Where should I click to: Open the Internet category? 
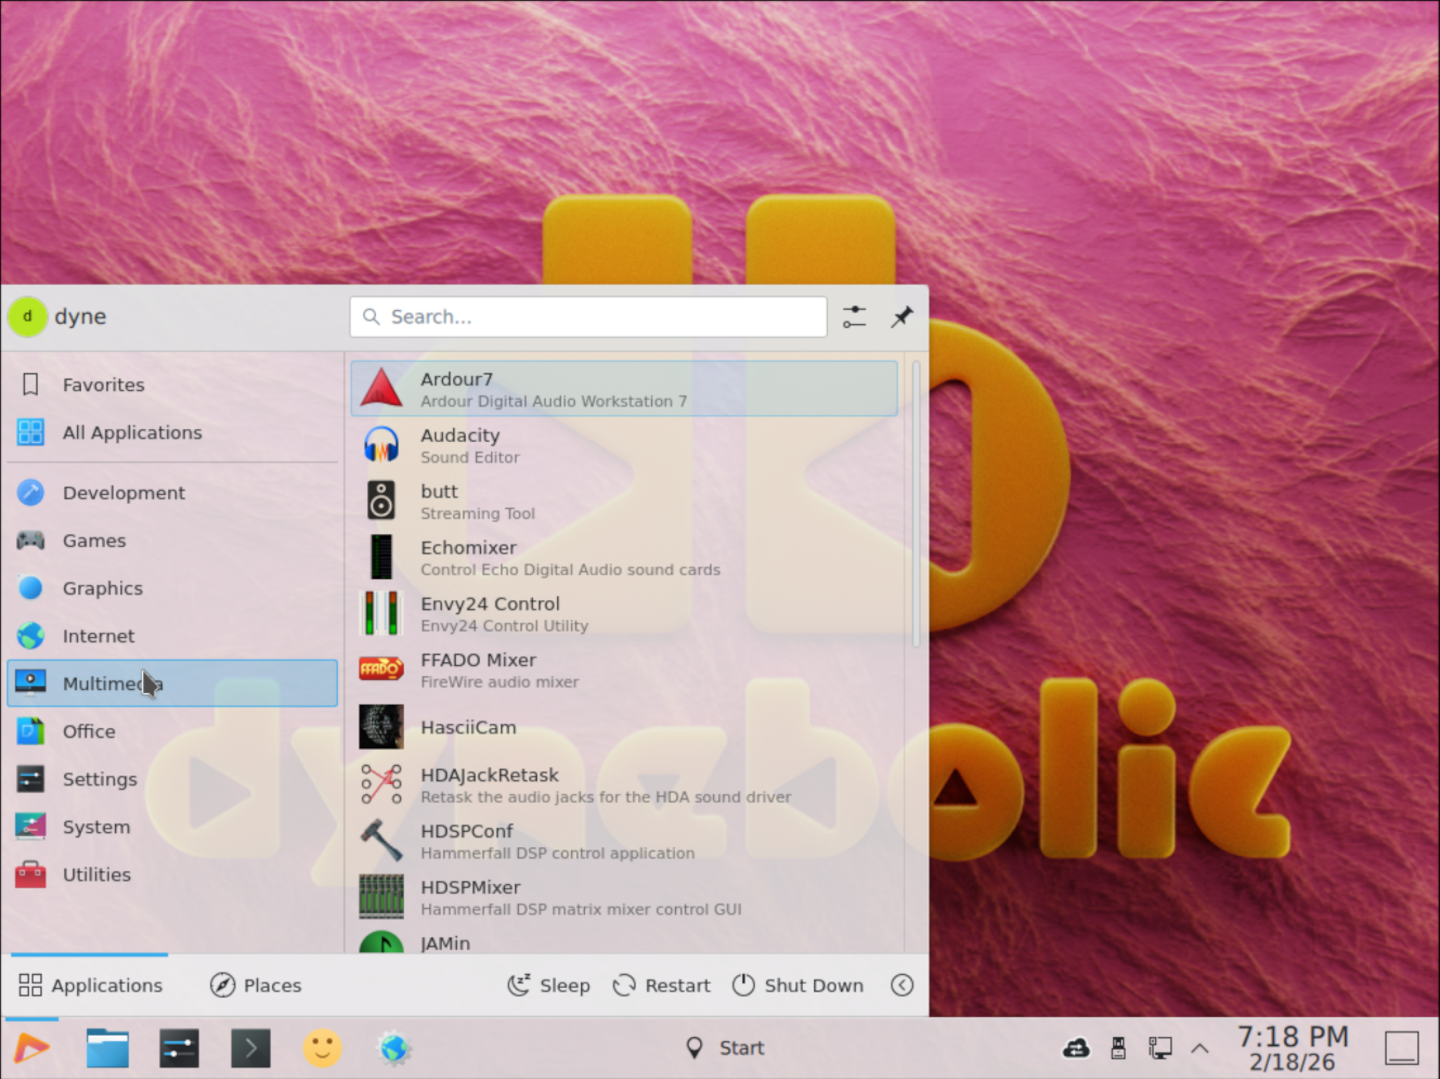point(98,636)
